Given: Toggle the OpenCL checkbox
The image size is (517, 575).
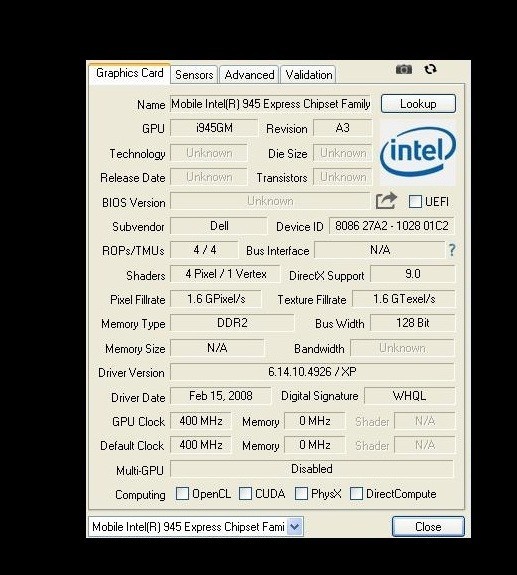Looking at the screenshot, I should 182,494.
